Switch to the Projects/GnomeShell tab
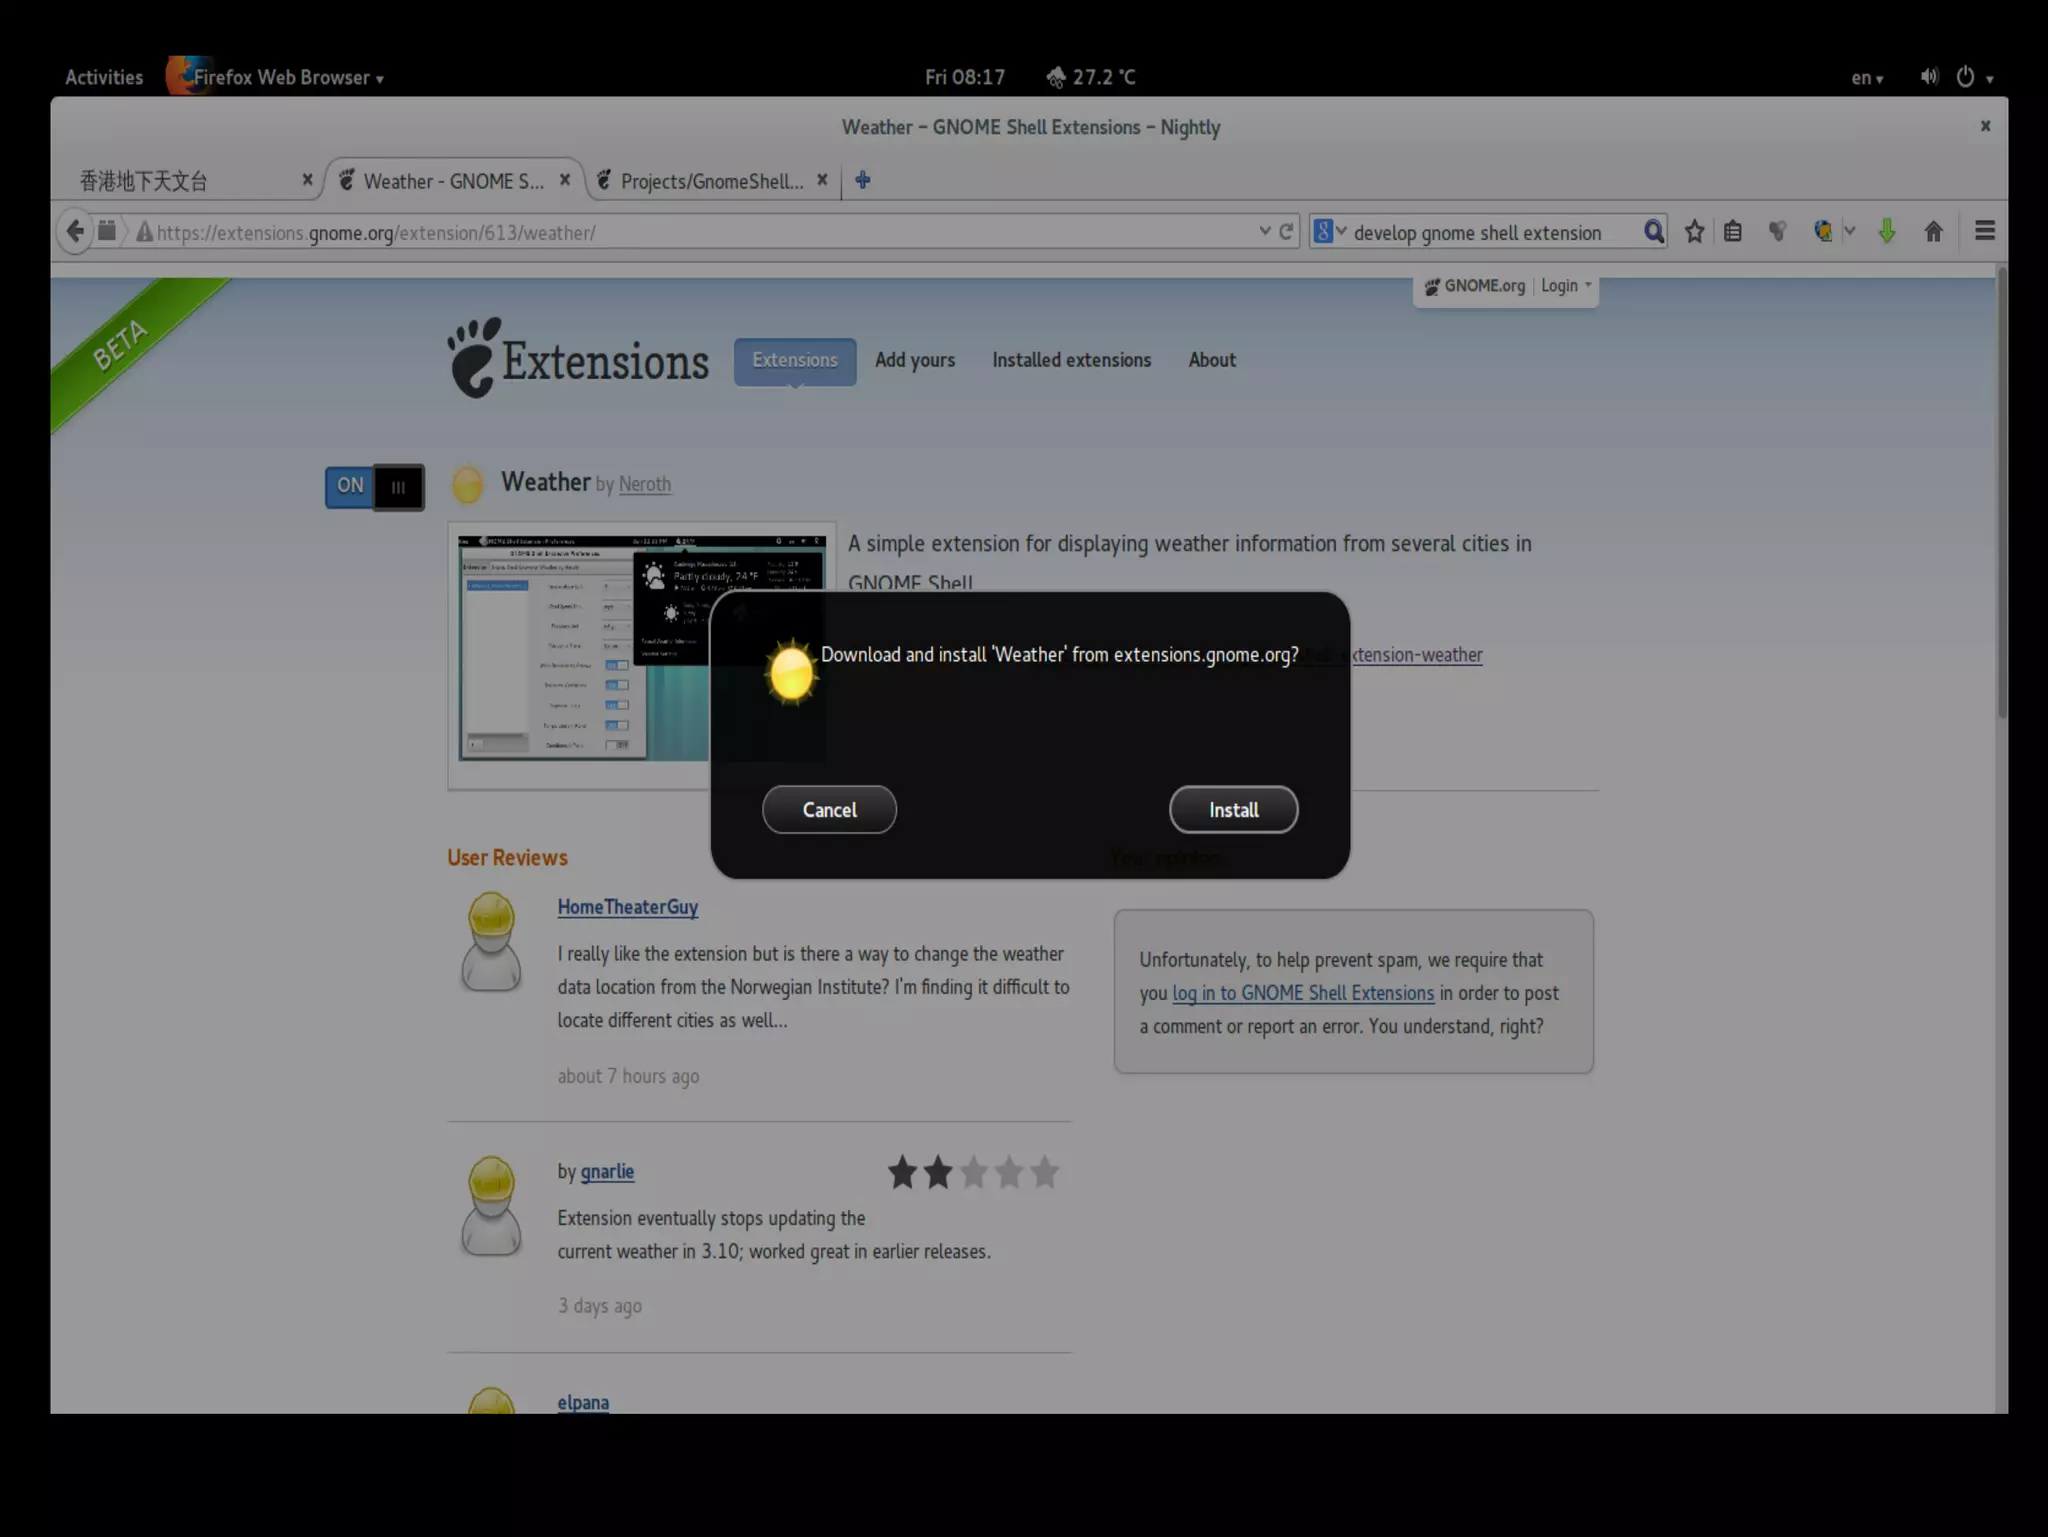2048x1537 pixels. 710,181
